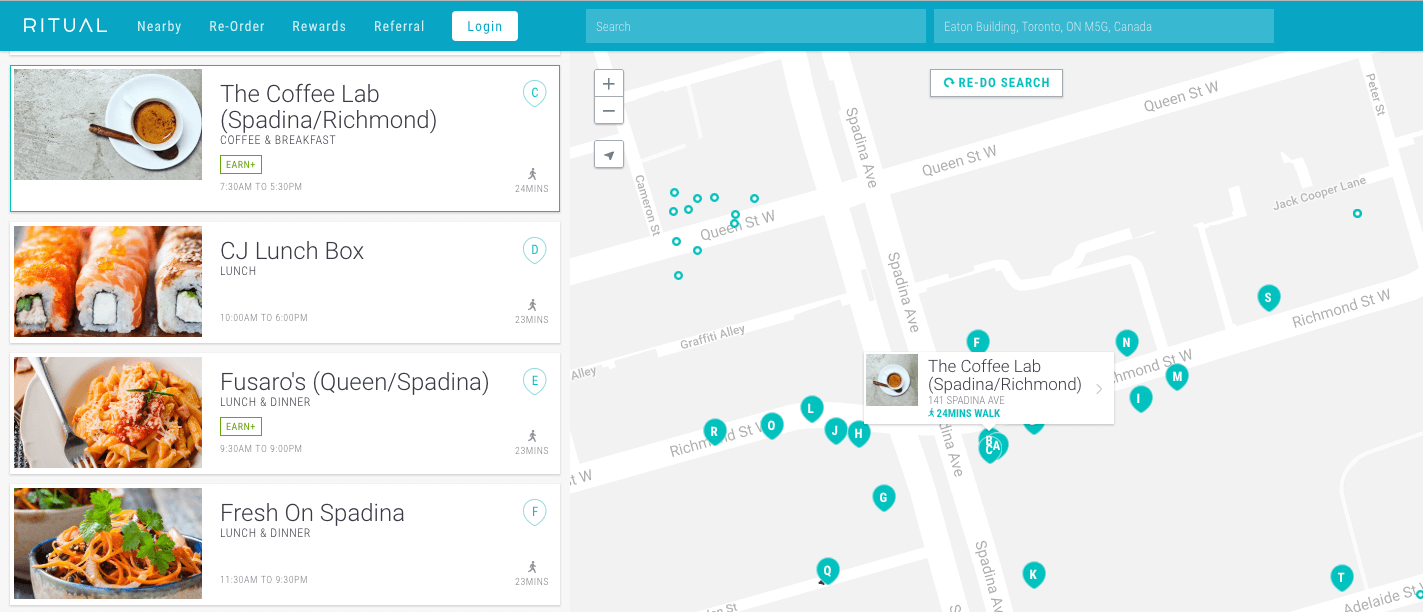The width and height of the screenshot is (1423, 612).
Task: Select map marker S
Action: coord(1268,297)
